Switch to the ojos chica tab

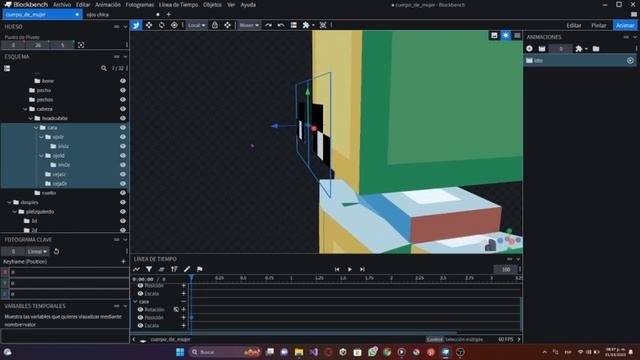pyautogui.click(x=98, y=14)
